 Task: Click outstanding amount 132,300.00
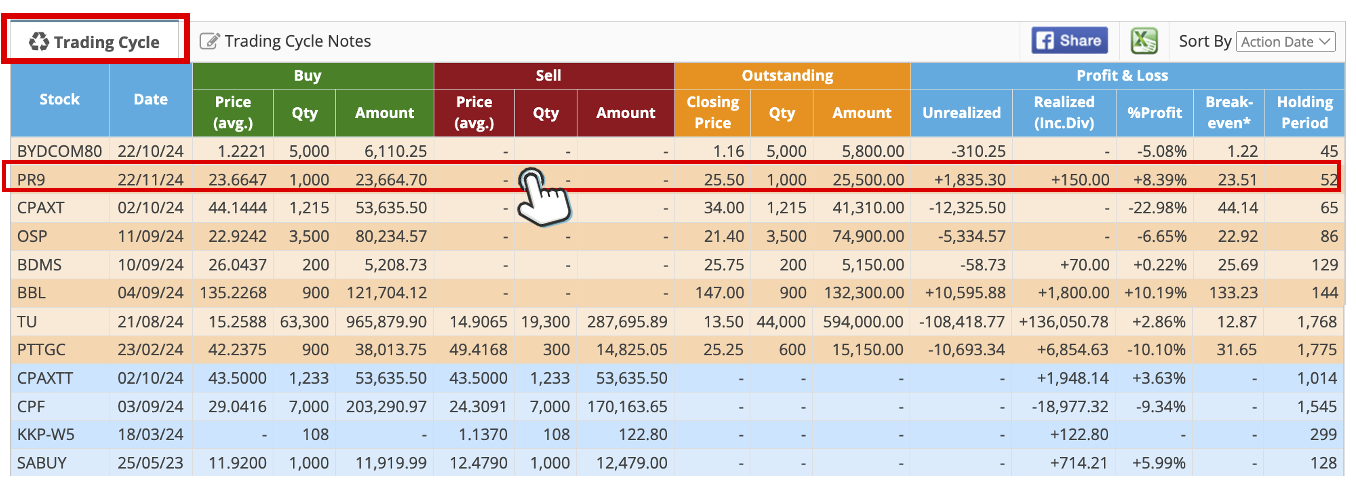point(864,294)
